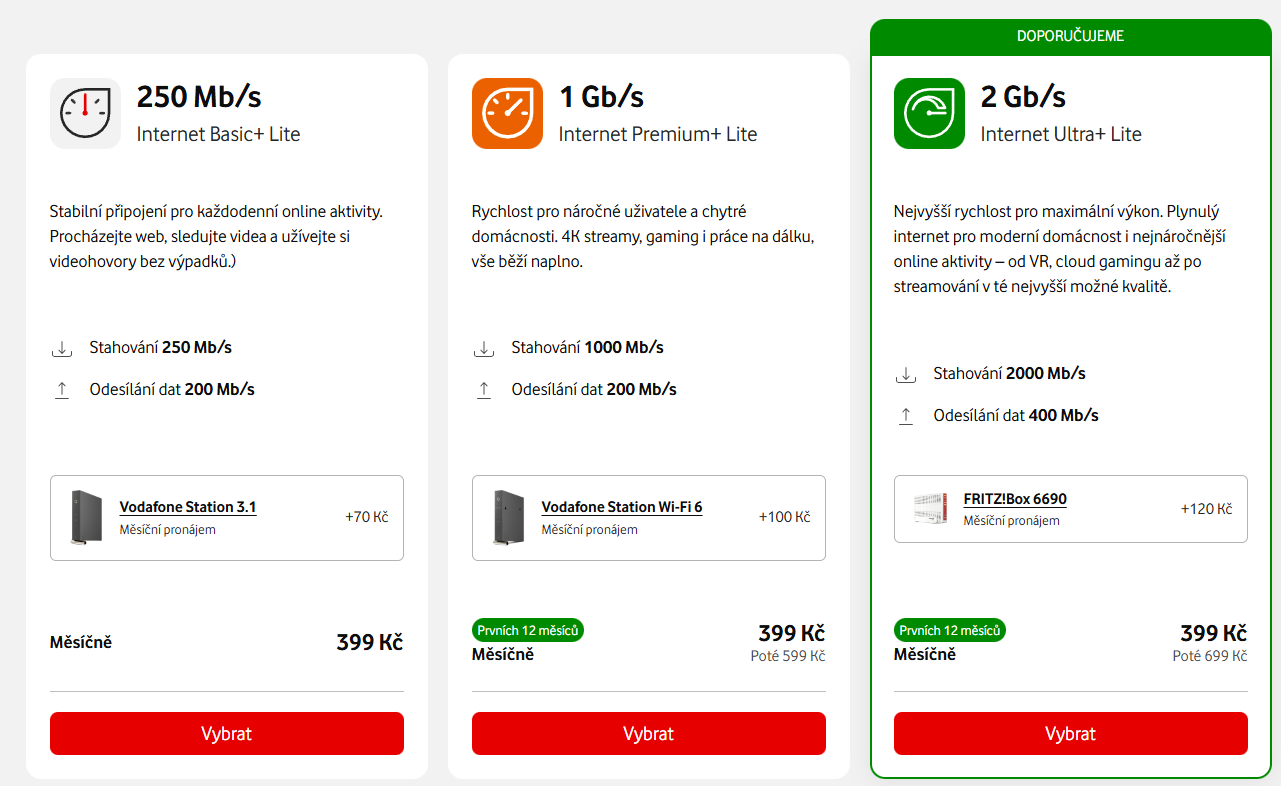Click the Vodafone Station 3.1 modem image
The height and width of the screenshot is (786, 1281).
point(86,517)
